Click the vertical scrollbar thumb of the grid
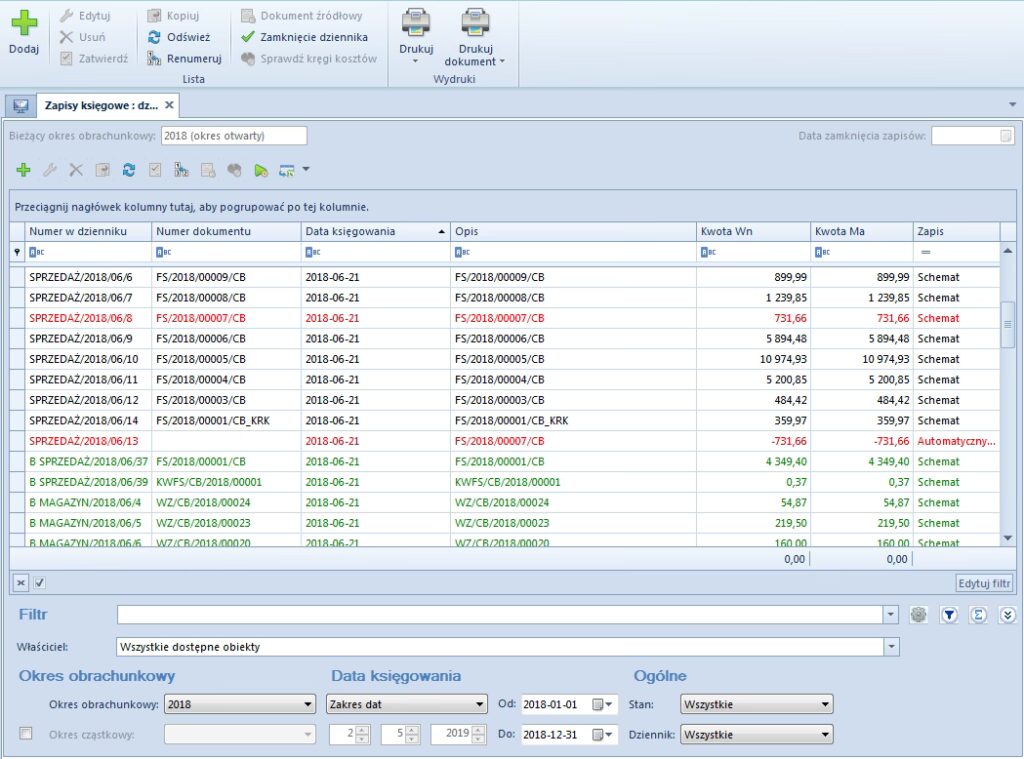The width and height of the screenshot is (1024, 759). (x=1008, y=324)
